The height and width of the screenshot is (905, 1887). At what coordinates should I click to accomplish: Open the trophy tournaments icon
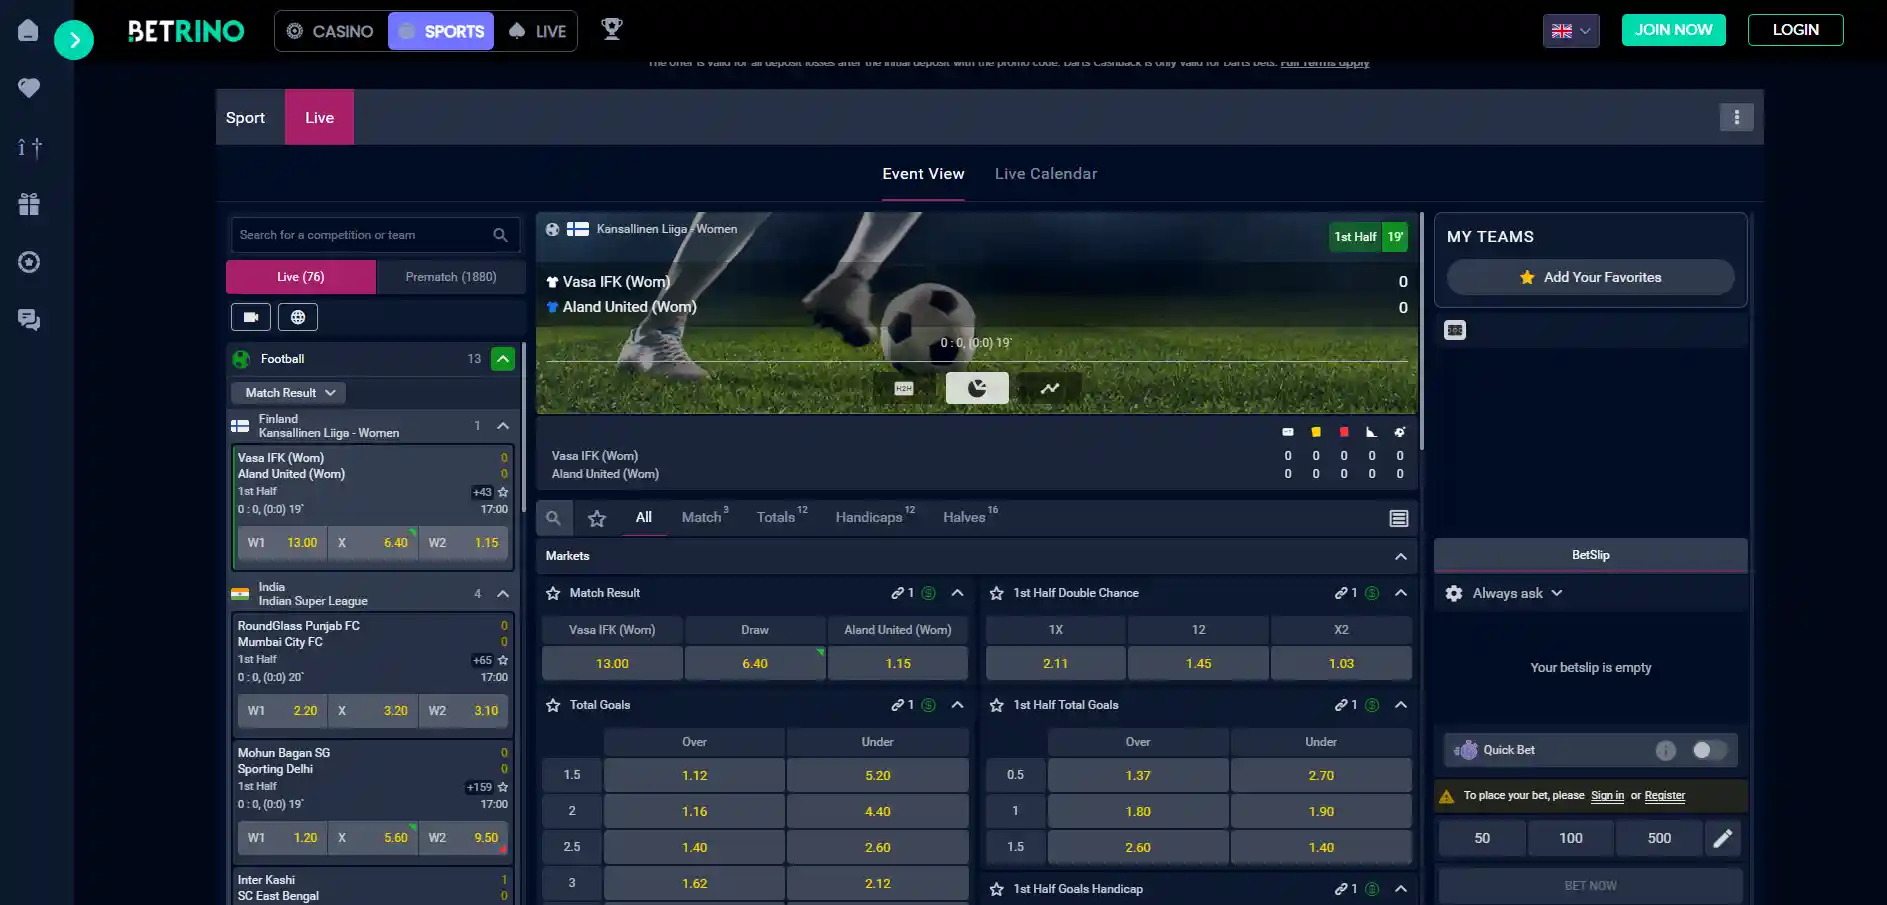click(x=611, y=30)
